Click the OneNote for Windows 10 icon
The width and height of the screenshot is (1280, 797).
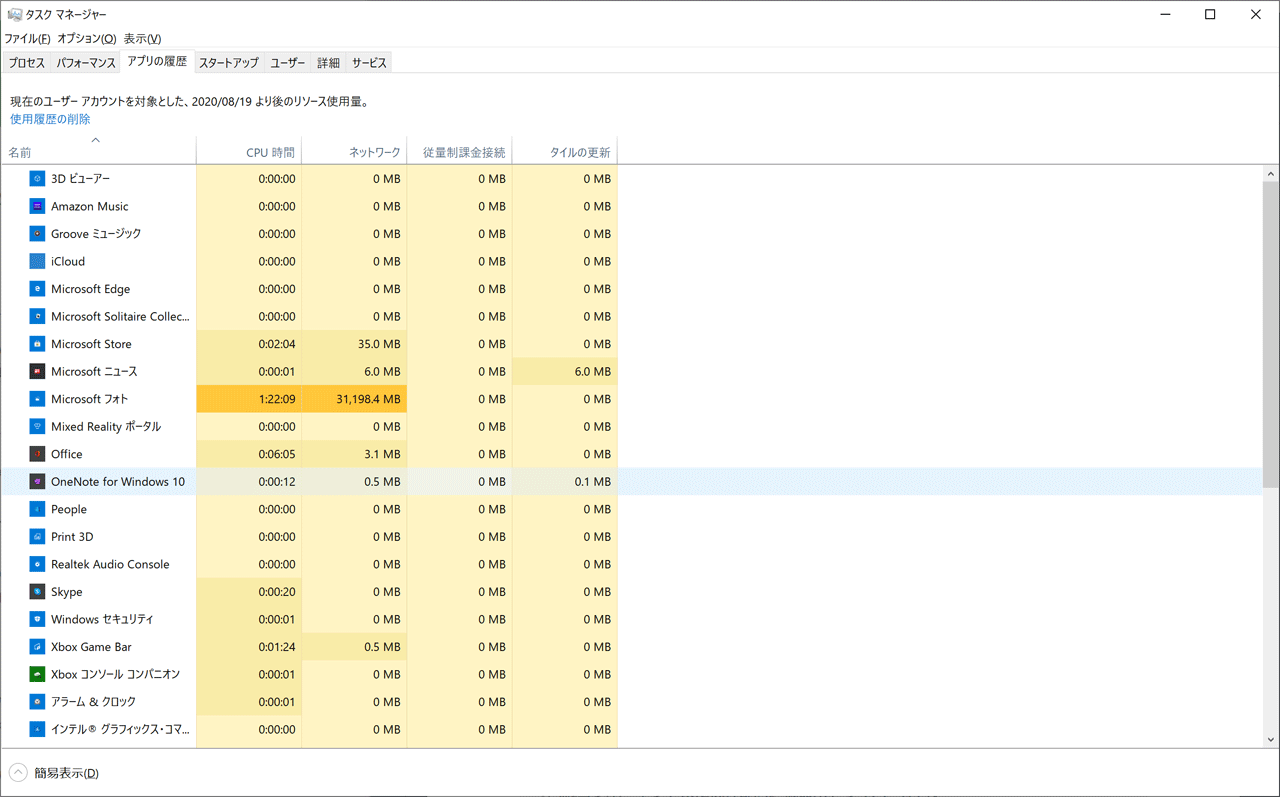[x=37, y=481]
